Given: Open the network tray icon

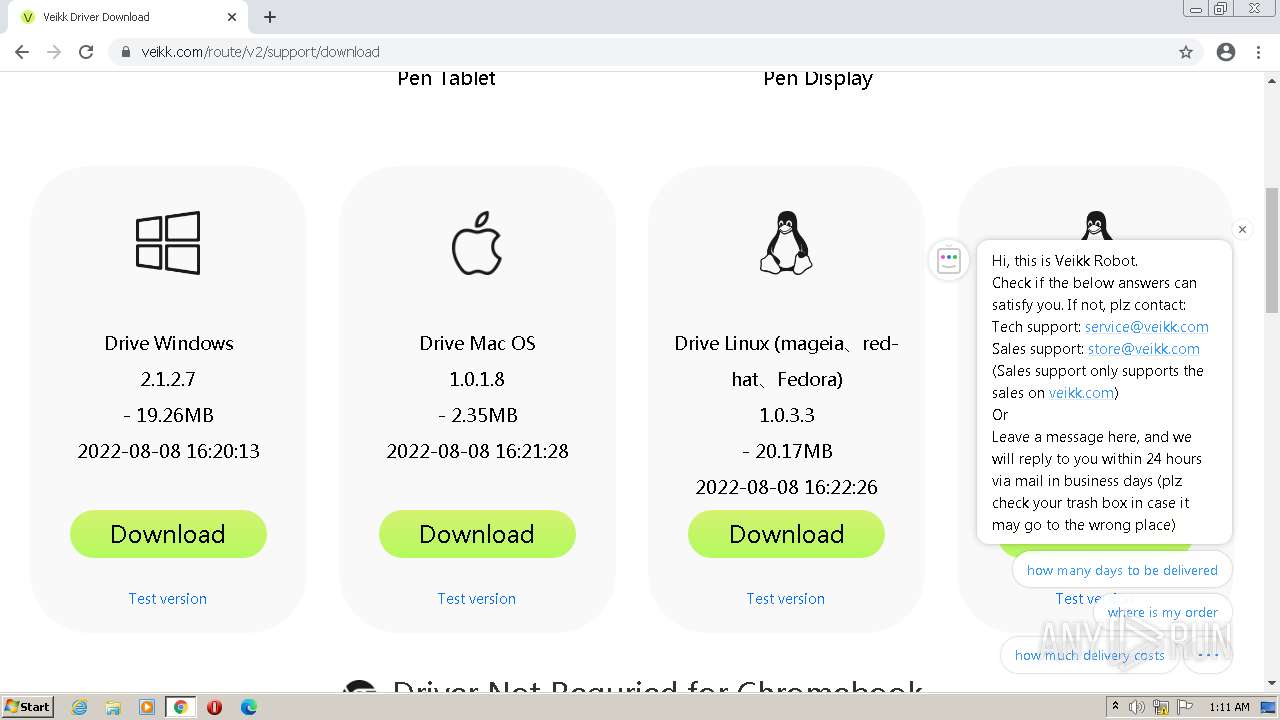Looking at the screenshot, I should (1161, 707).
